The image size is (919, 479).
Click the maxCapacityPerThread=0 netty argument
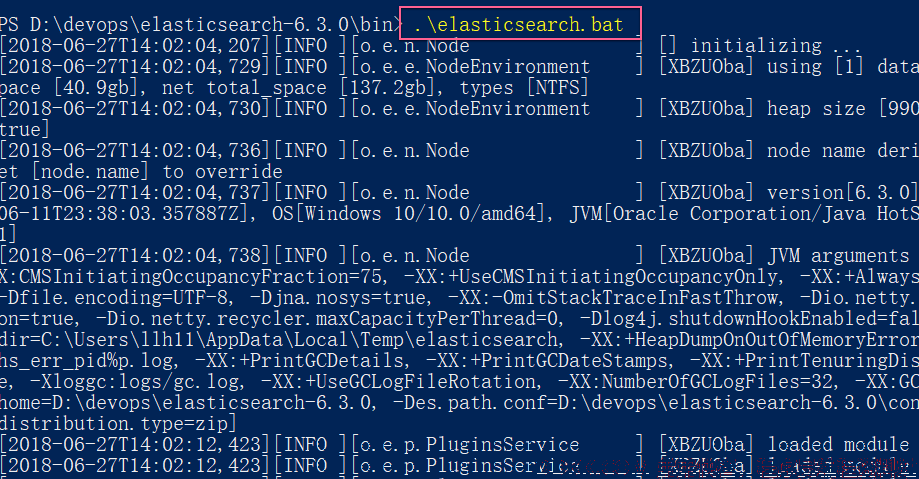coord(440,319)
